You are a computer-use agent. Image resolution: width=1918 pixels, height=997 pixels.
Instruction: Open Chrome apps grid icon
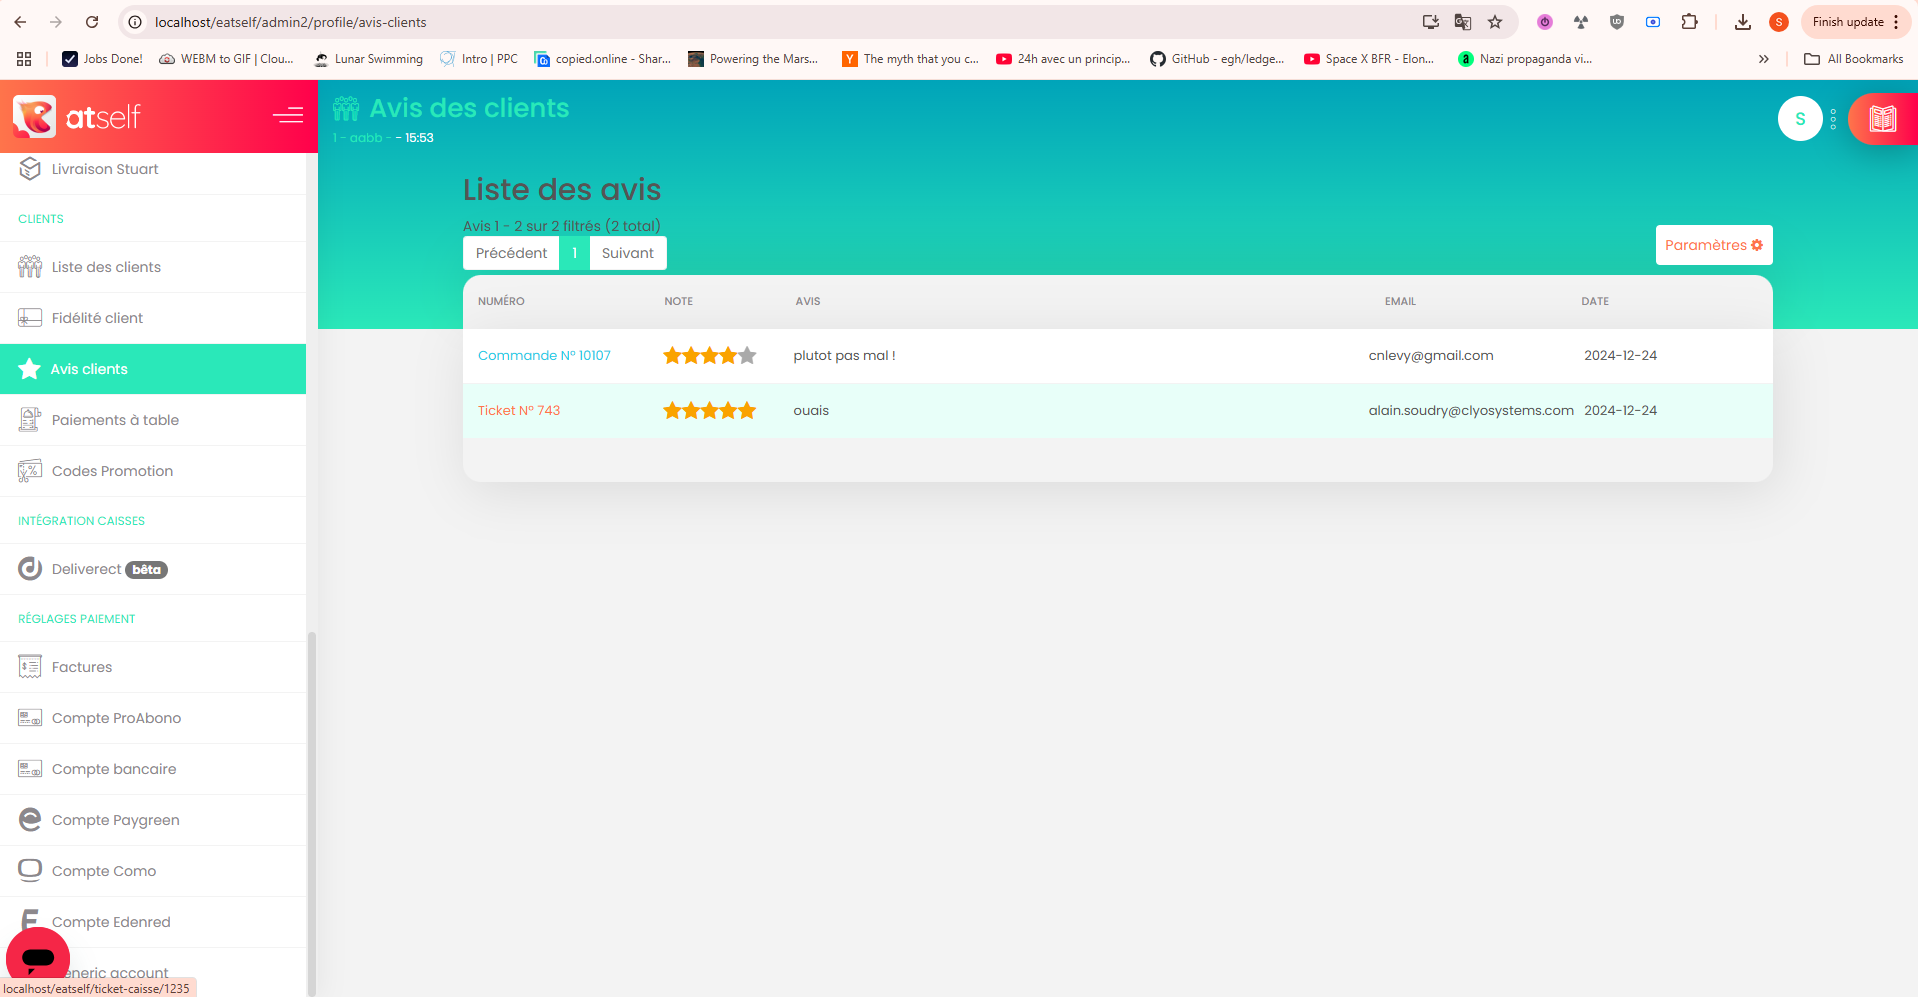click(24, 59)
